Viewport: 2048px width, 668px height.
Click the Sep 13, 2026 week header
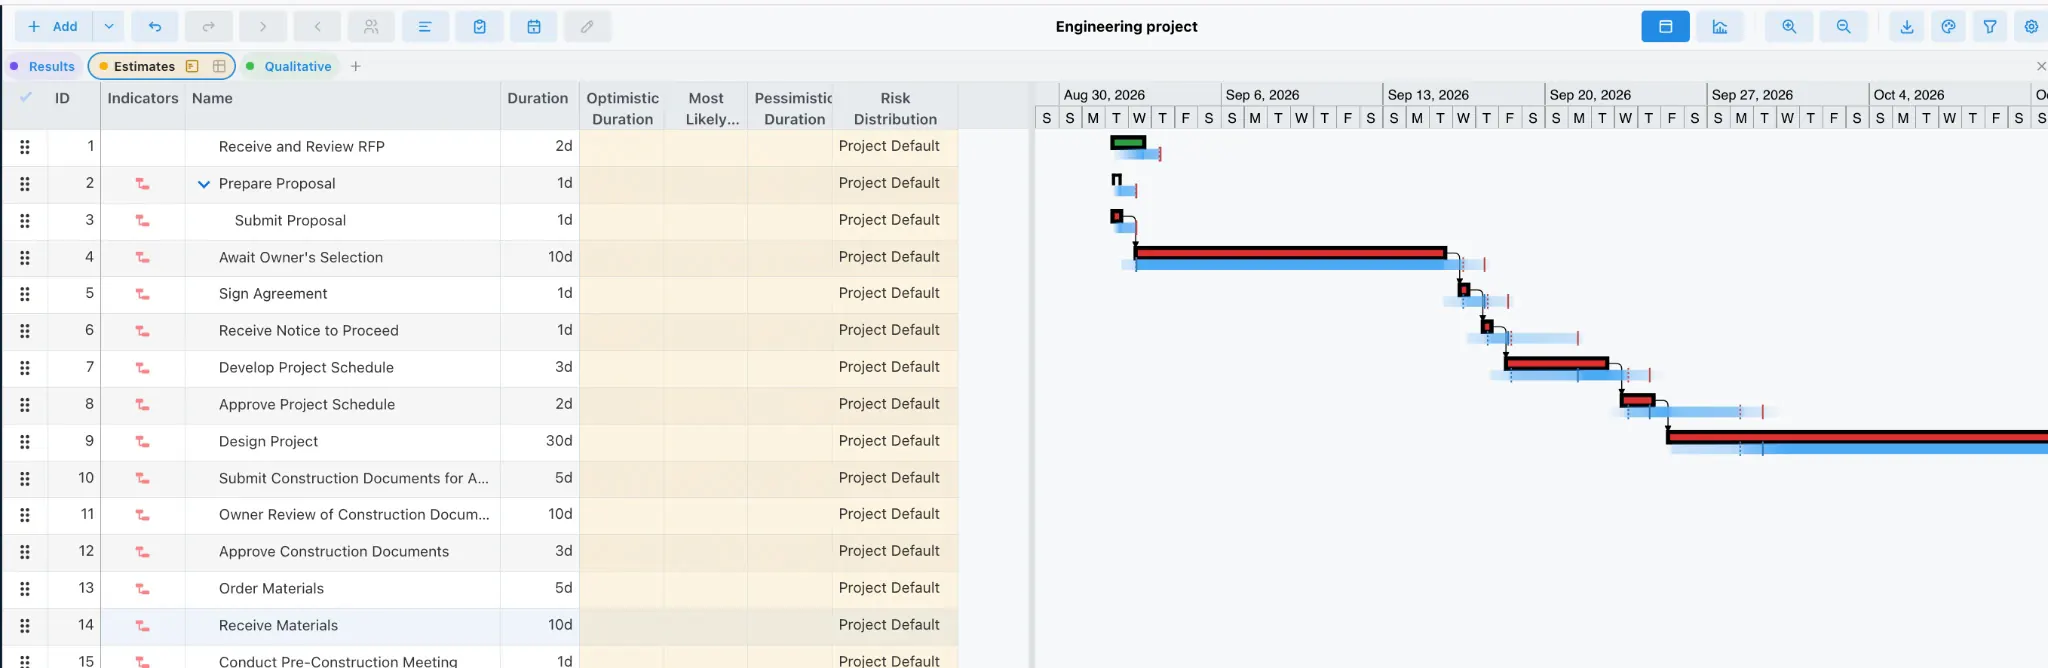coord(1463,94)
